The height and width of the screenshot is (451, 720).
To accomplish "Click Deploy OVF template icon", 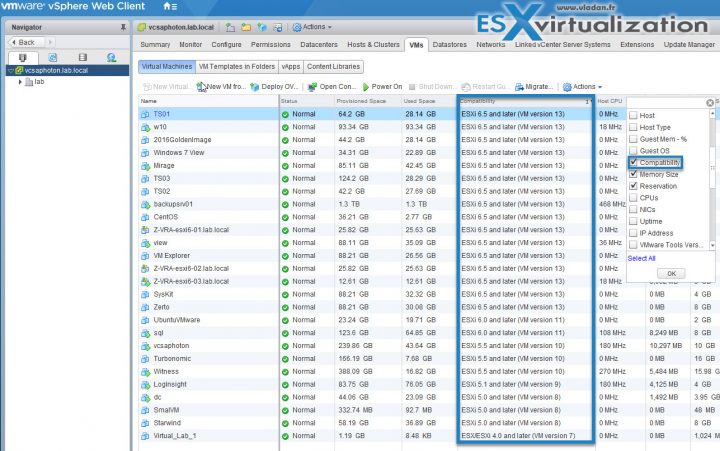I will tap(255, 86).
